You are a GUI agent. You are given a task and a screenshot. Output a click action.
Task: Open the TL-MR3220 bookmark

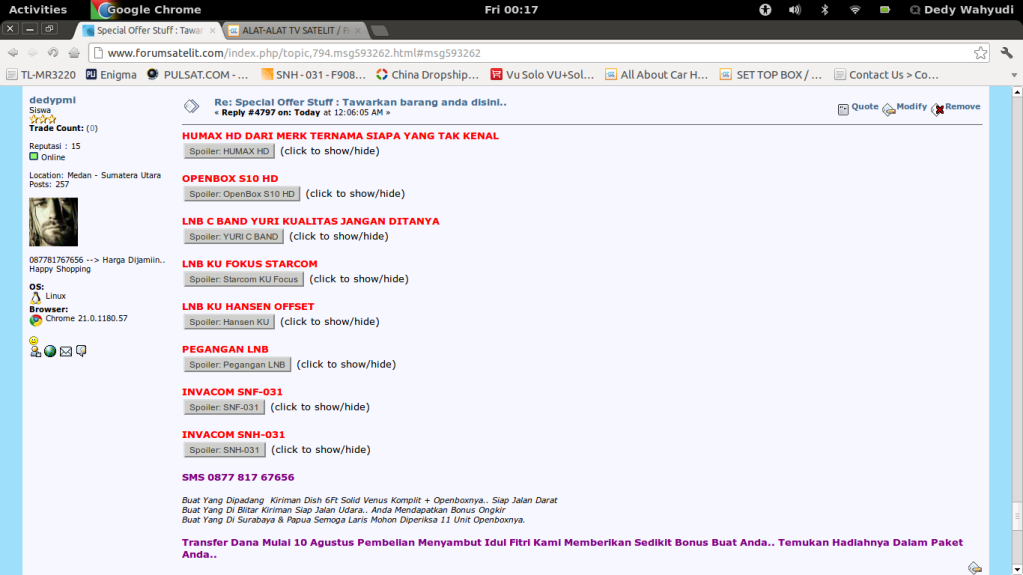click(41, 75)
